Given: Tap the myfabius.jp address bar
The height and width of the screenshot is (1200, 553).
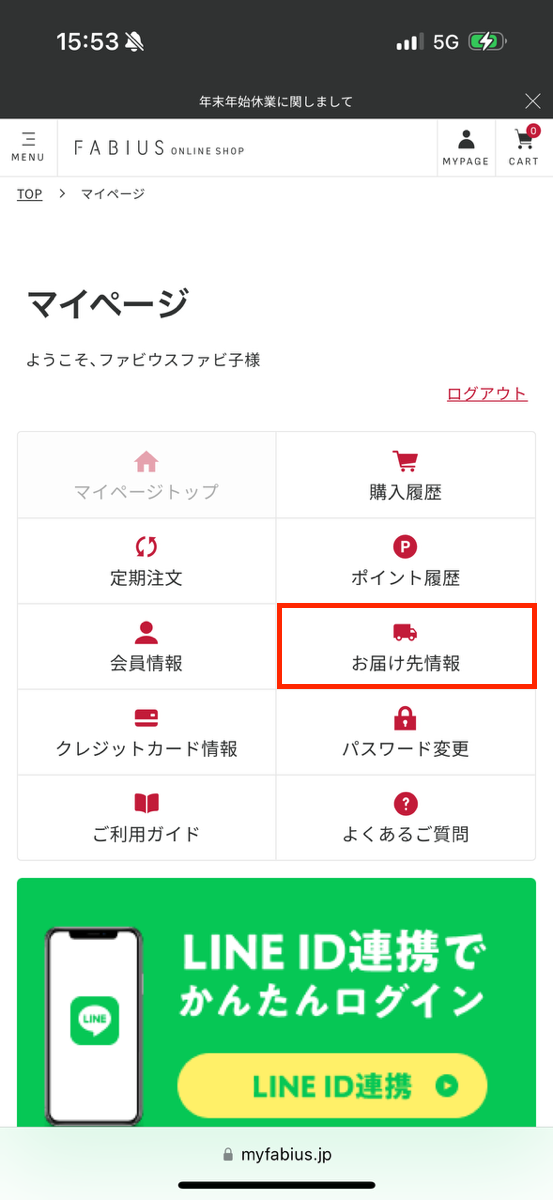Looking at the screenshot, I should click(276, 1154).
